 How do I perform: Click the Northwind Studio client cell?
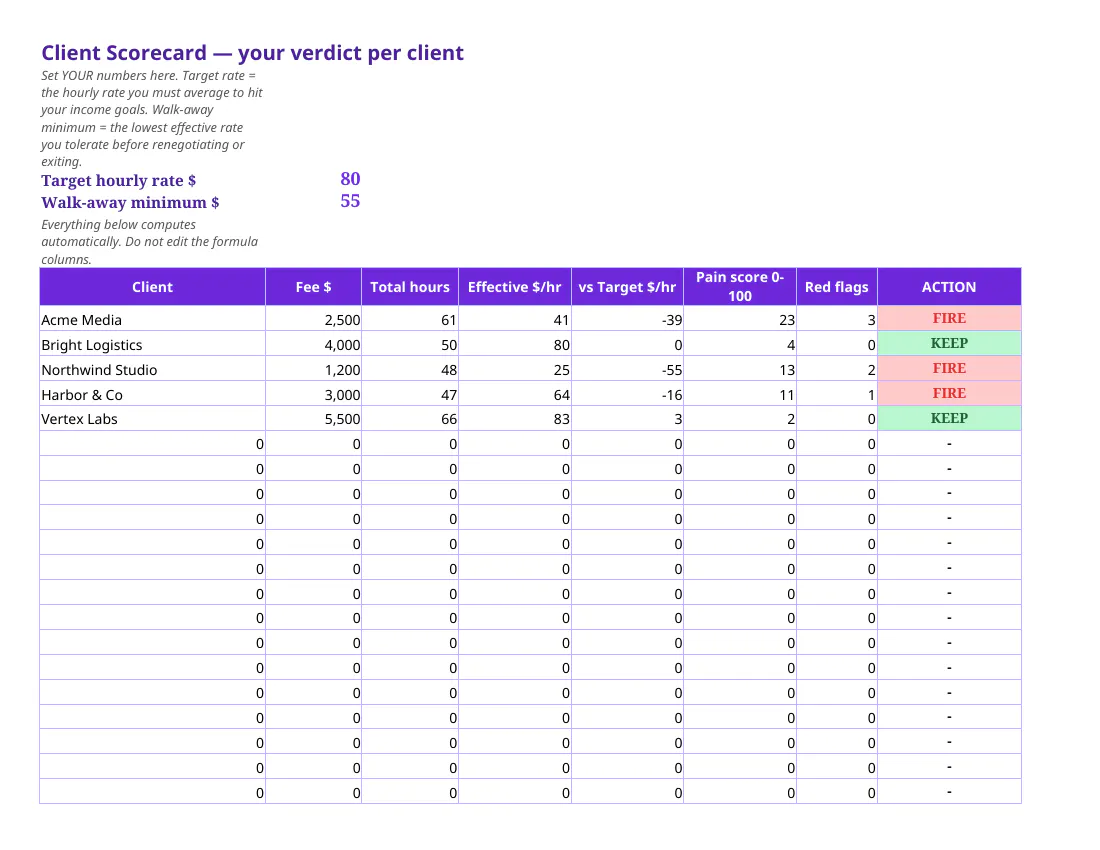[x=152, y=370]
